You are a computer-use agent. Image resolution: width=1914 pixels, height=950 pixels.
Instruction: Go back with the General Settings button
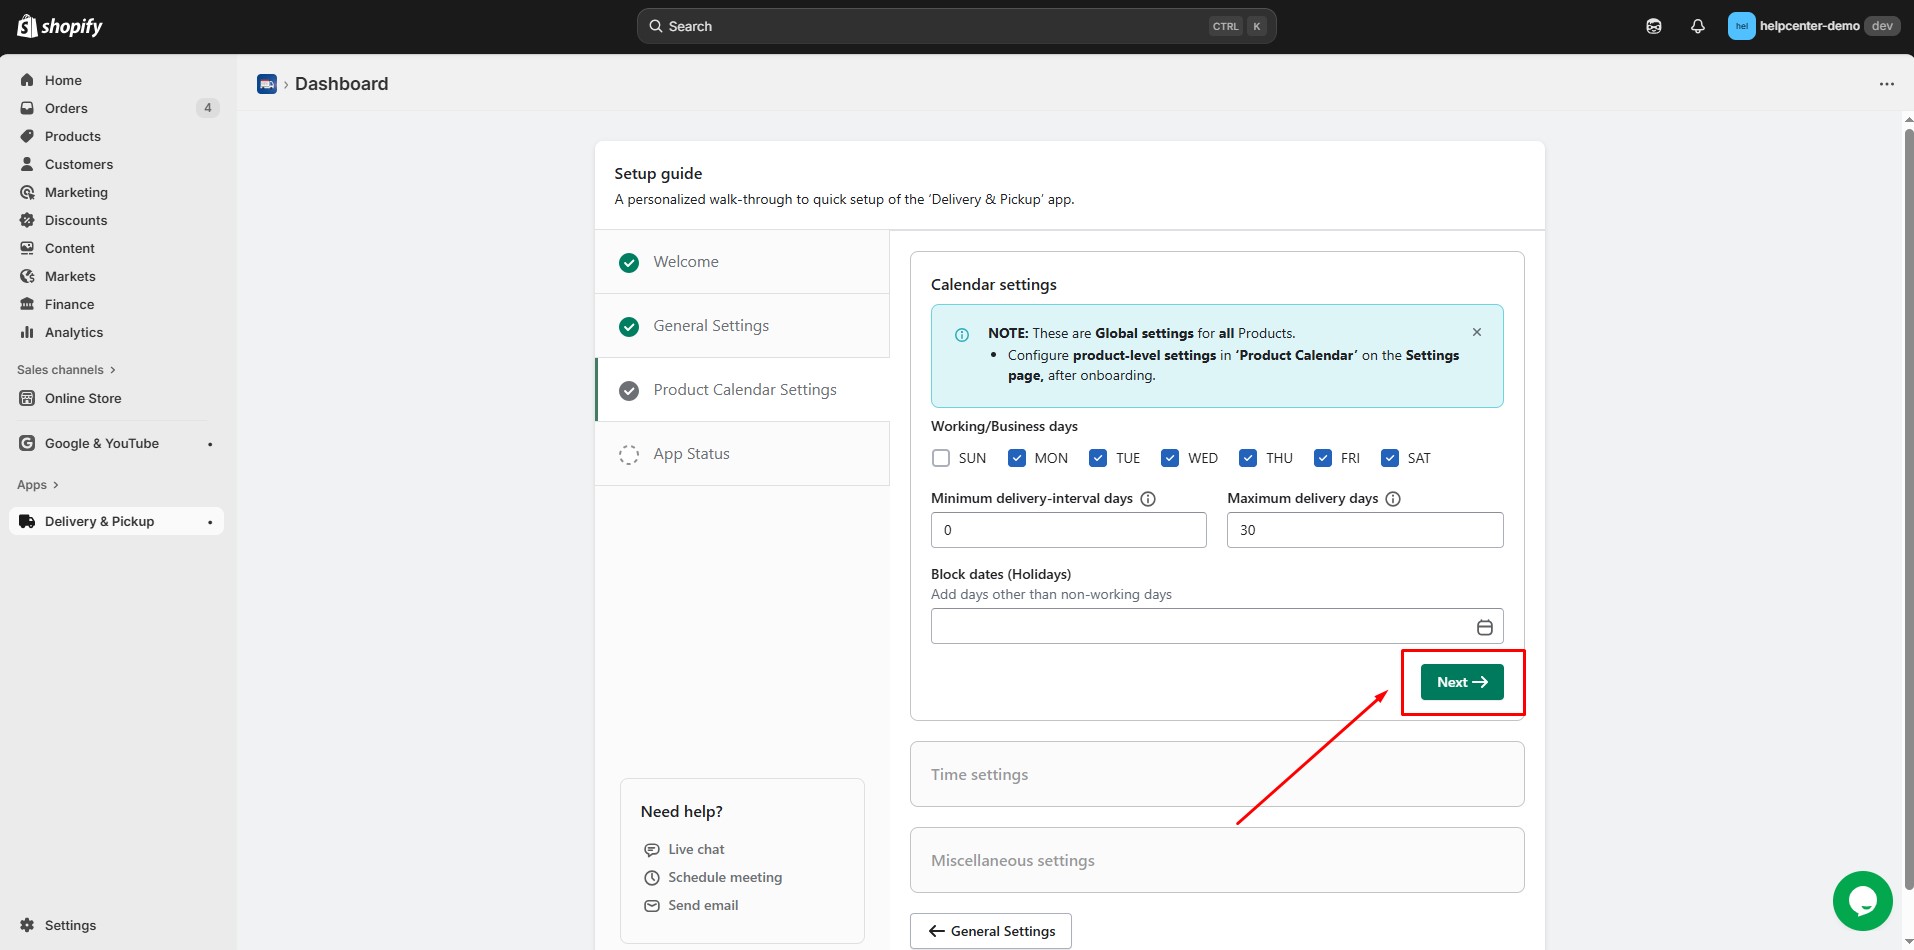click(x=990, y=931)
